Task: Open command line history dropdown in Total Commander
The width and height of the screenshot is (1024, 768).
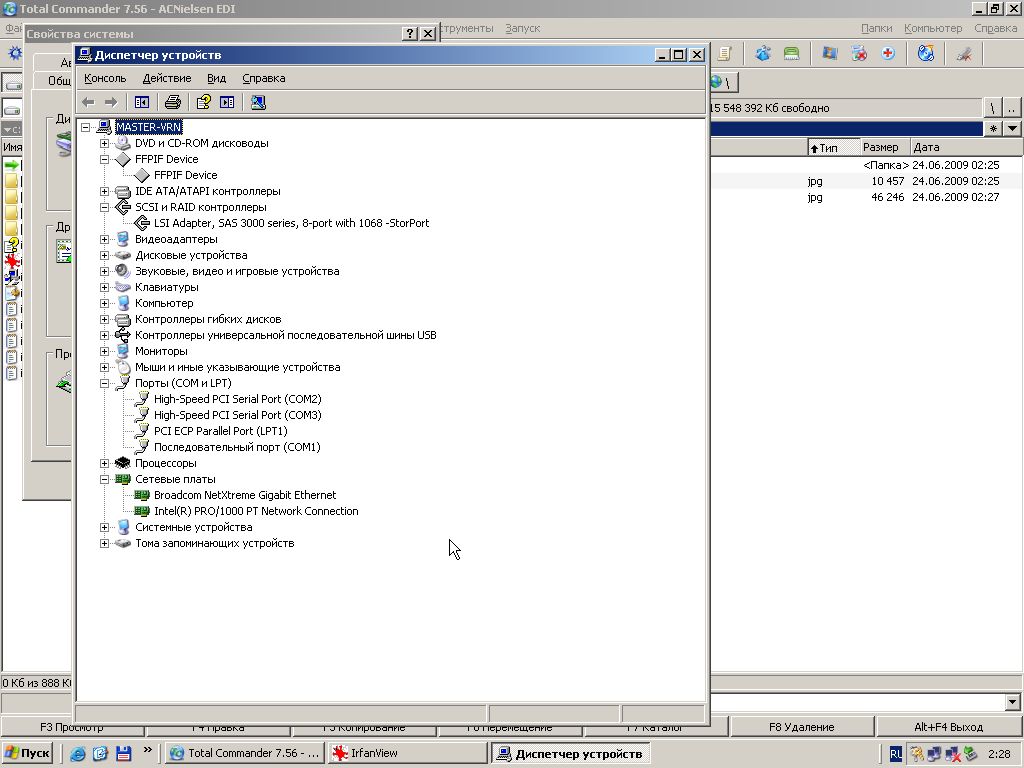Action: point(1012,702)
